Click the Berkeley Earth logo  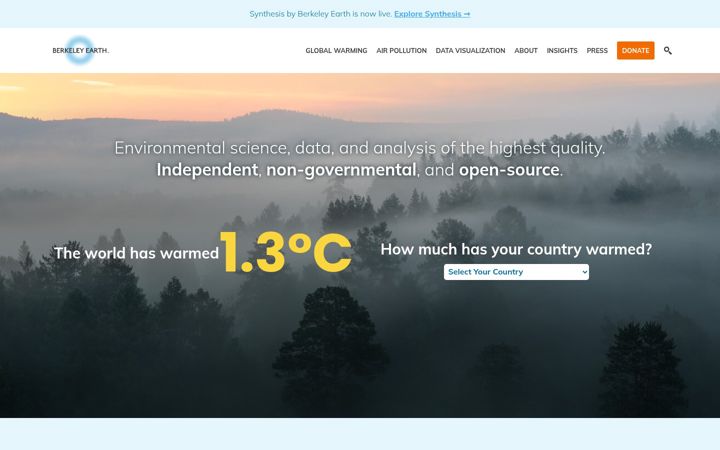coord(80,50)
